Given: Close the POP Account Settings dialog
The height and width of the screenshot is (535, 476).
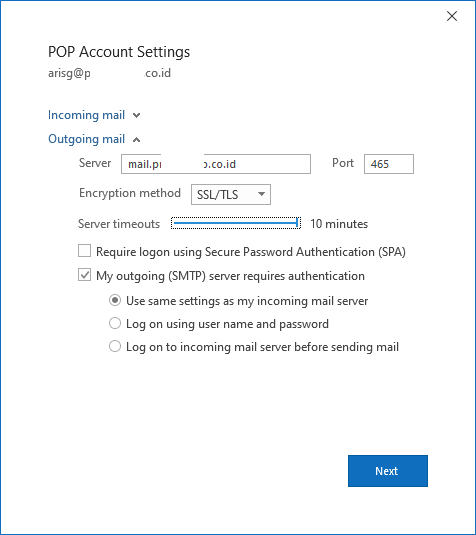Looking at the screenshot, I should (x=452, y=16).
